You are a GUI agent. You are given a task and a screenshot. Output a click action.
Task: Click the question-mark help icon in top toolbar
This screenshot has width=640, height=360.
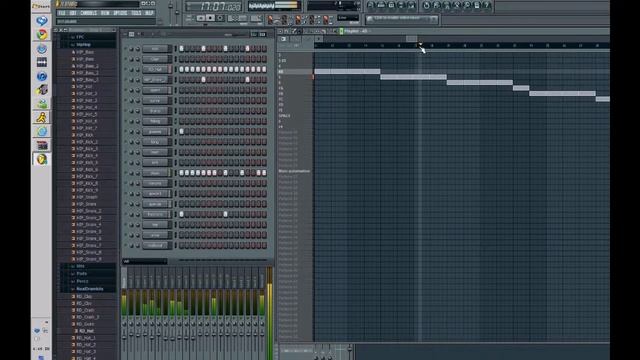click(487, 5)
